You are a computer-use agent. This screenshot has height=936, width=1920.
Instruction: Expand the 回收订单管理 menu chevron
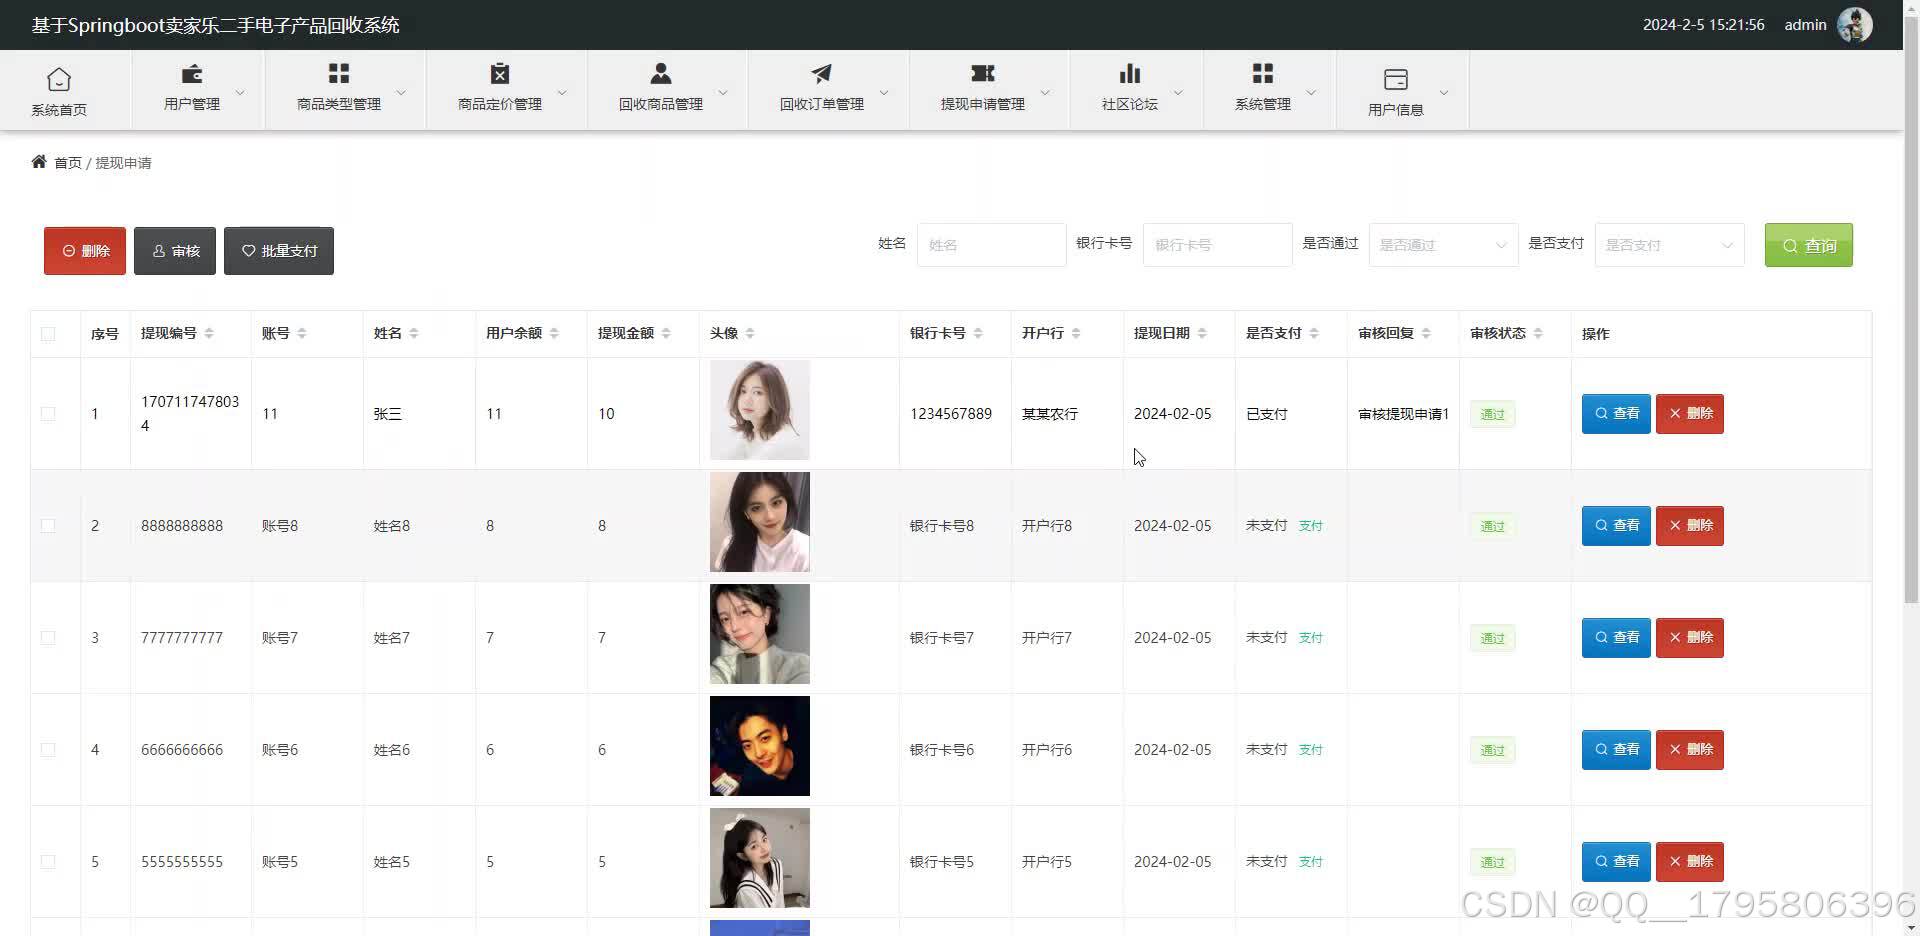(x=884, y=92)
